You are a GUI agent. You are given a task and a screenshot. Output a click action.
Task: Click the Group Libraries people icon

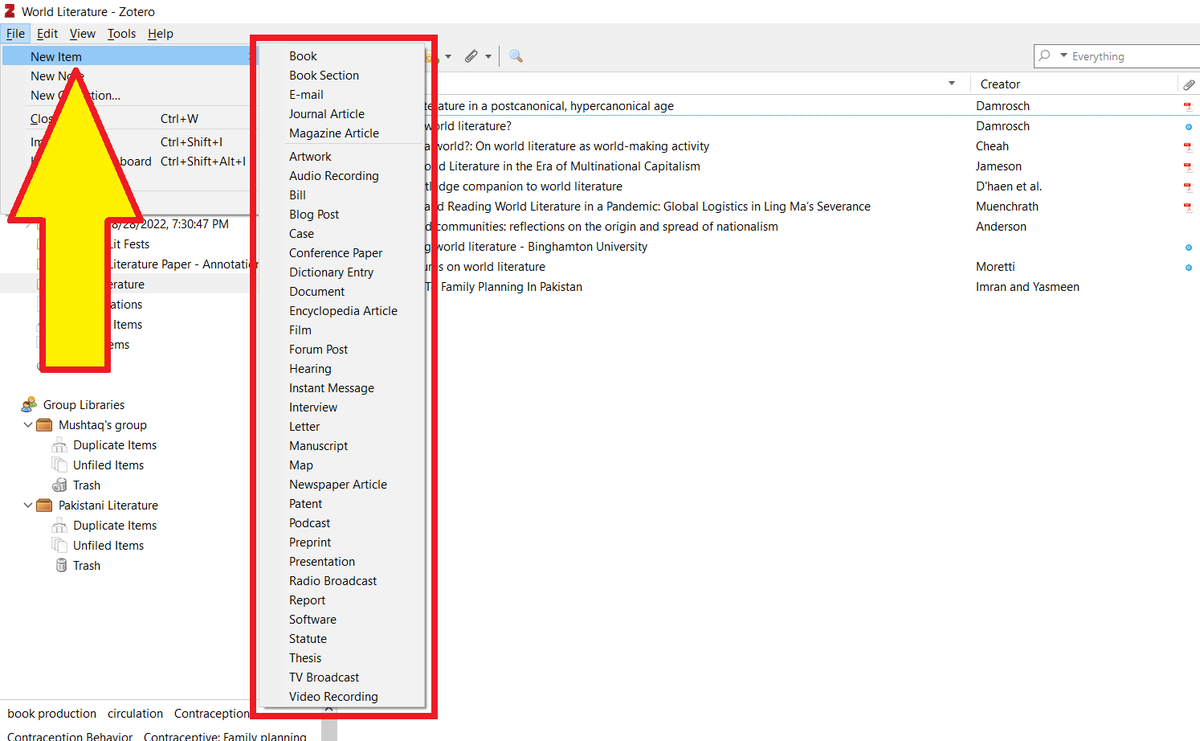pos(29,405)
